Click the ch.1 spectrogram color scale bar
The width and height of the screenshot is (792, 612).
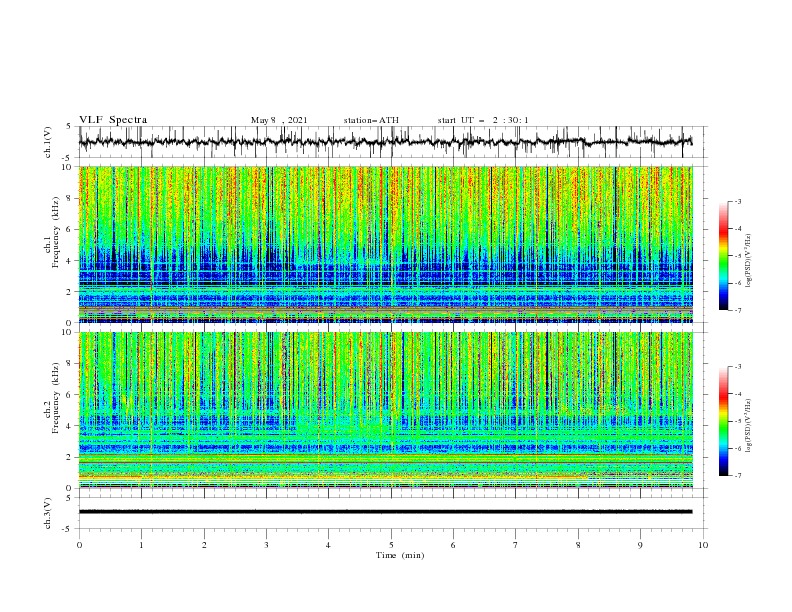coord(724,256)
